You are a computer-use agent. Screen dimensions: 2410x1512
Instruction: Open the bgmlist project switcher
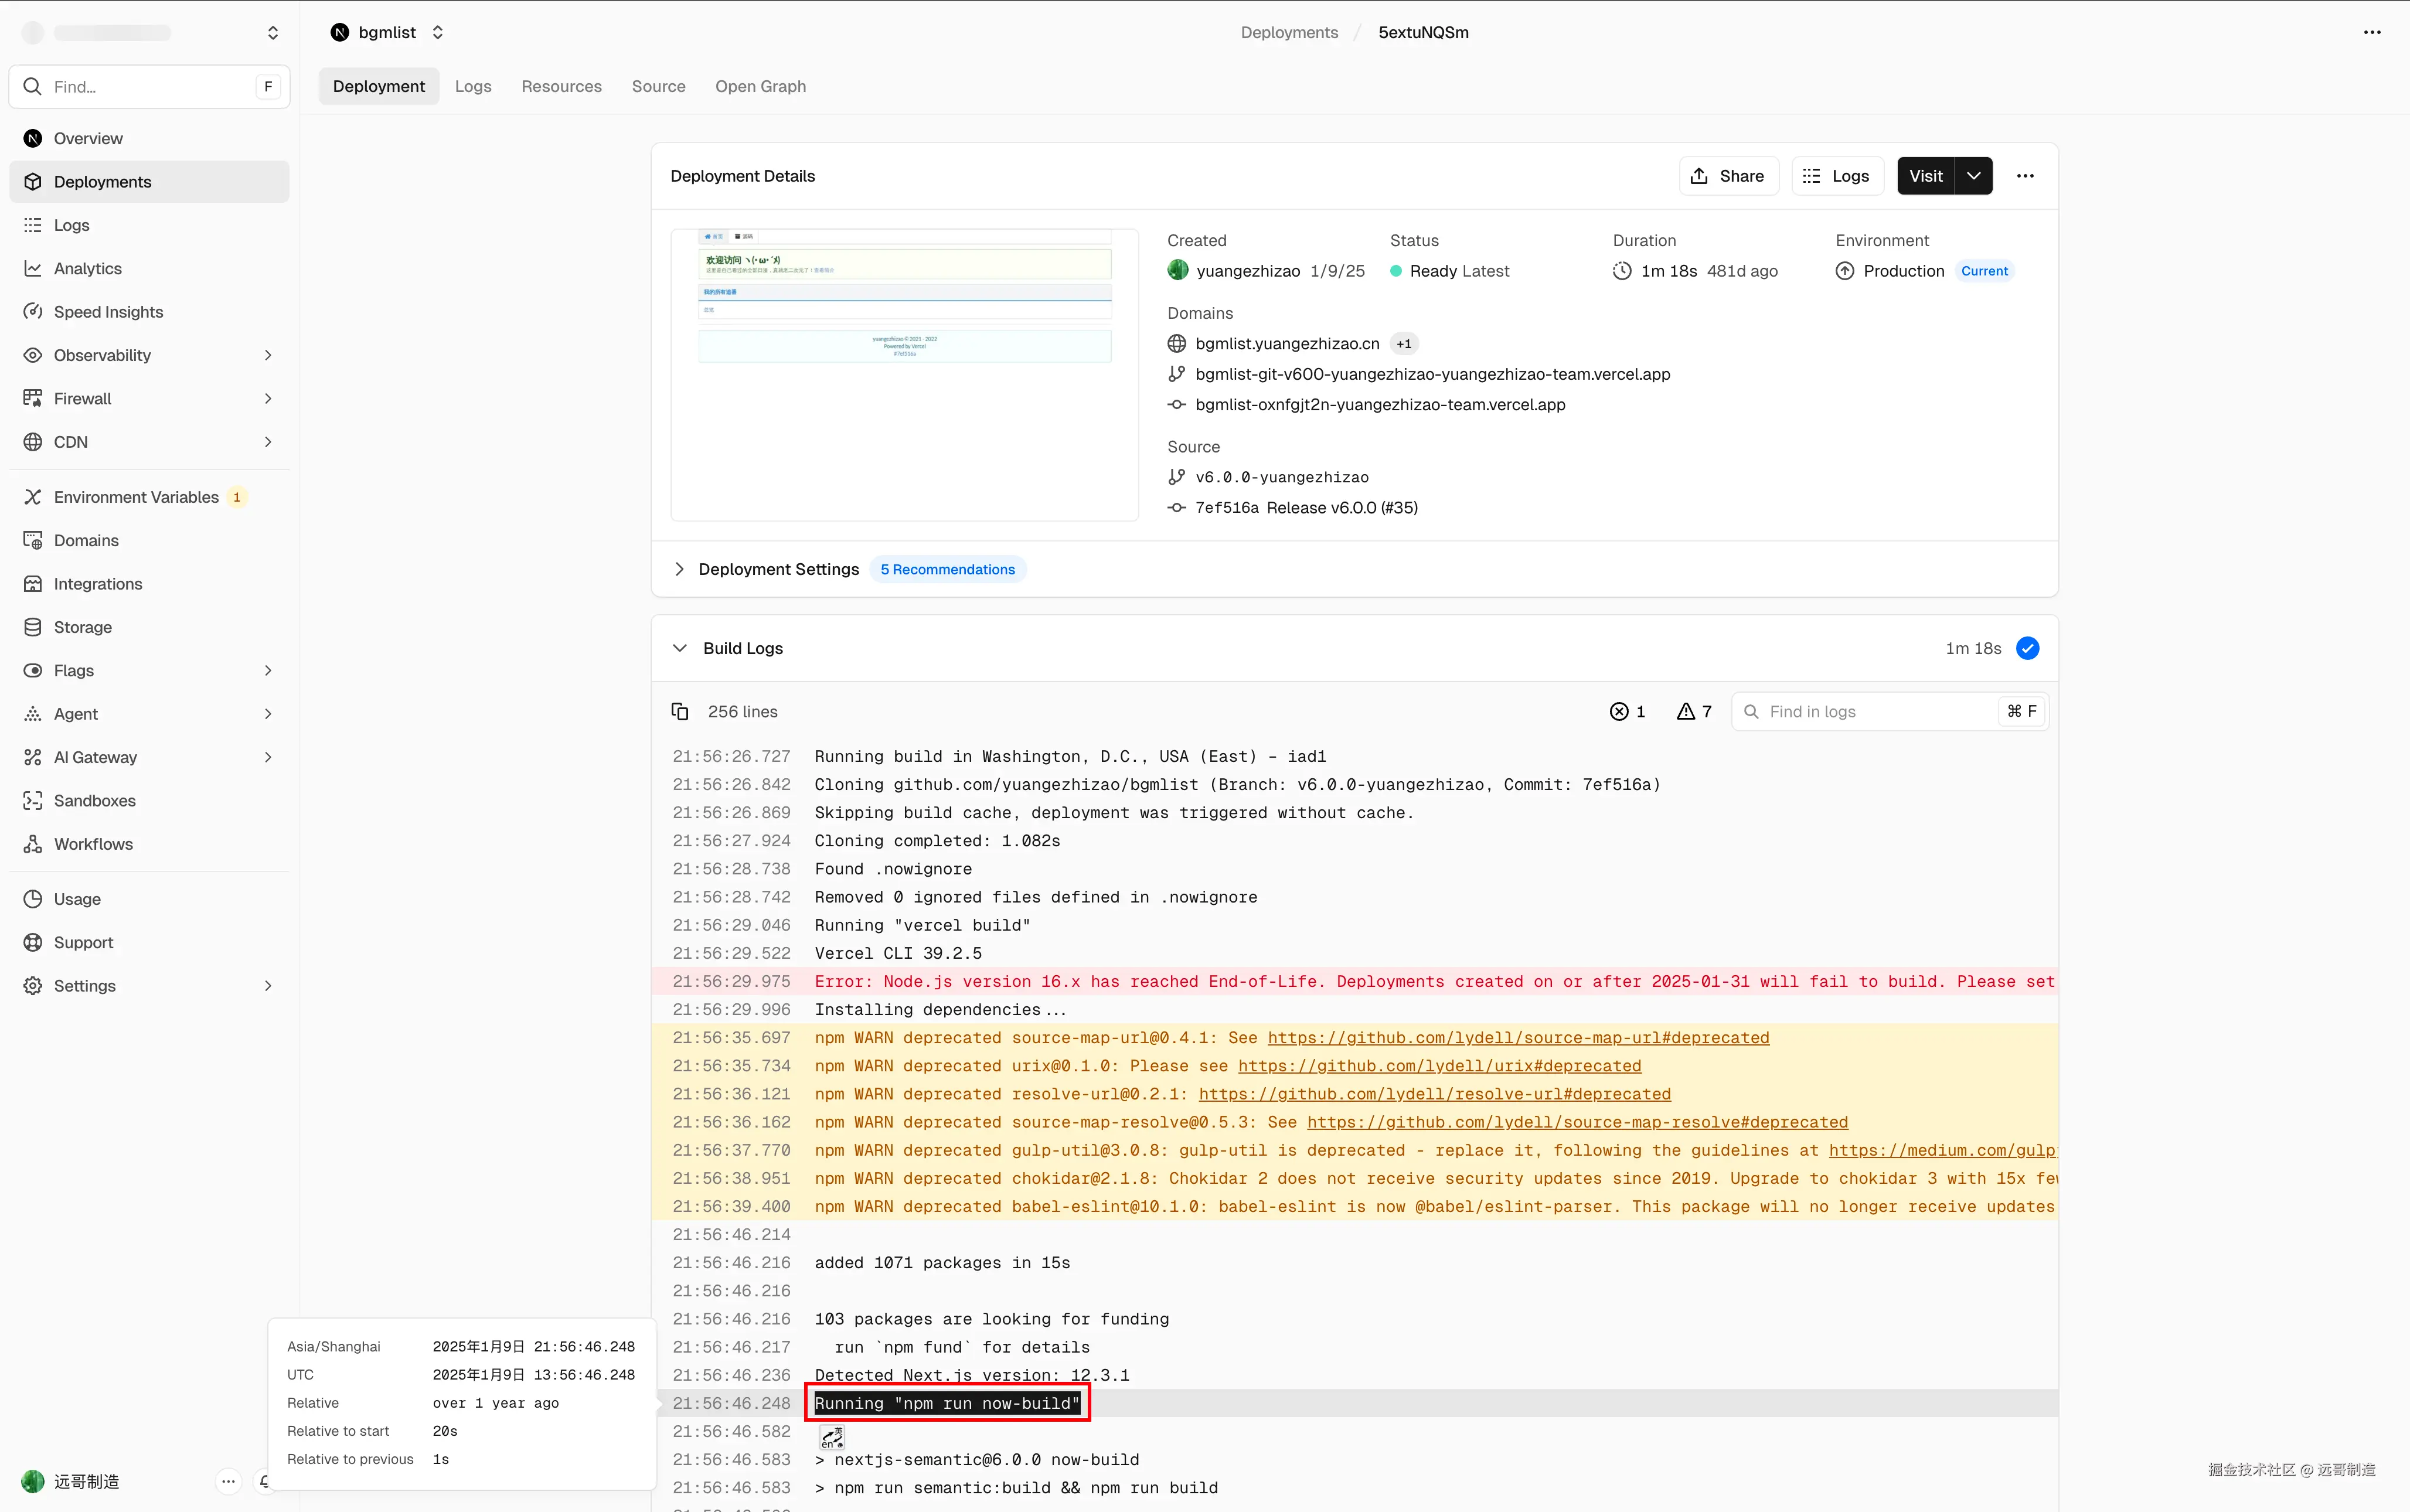438,33
